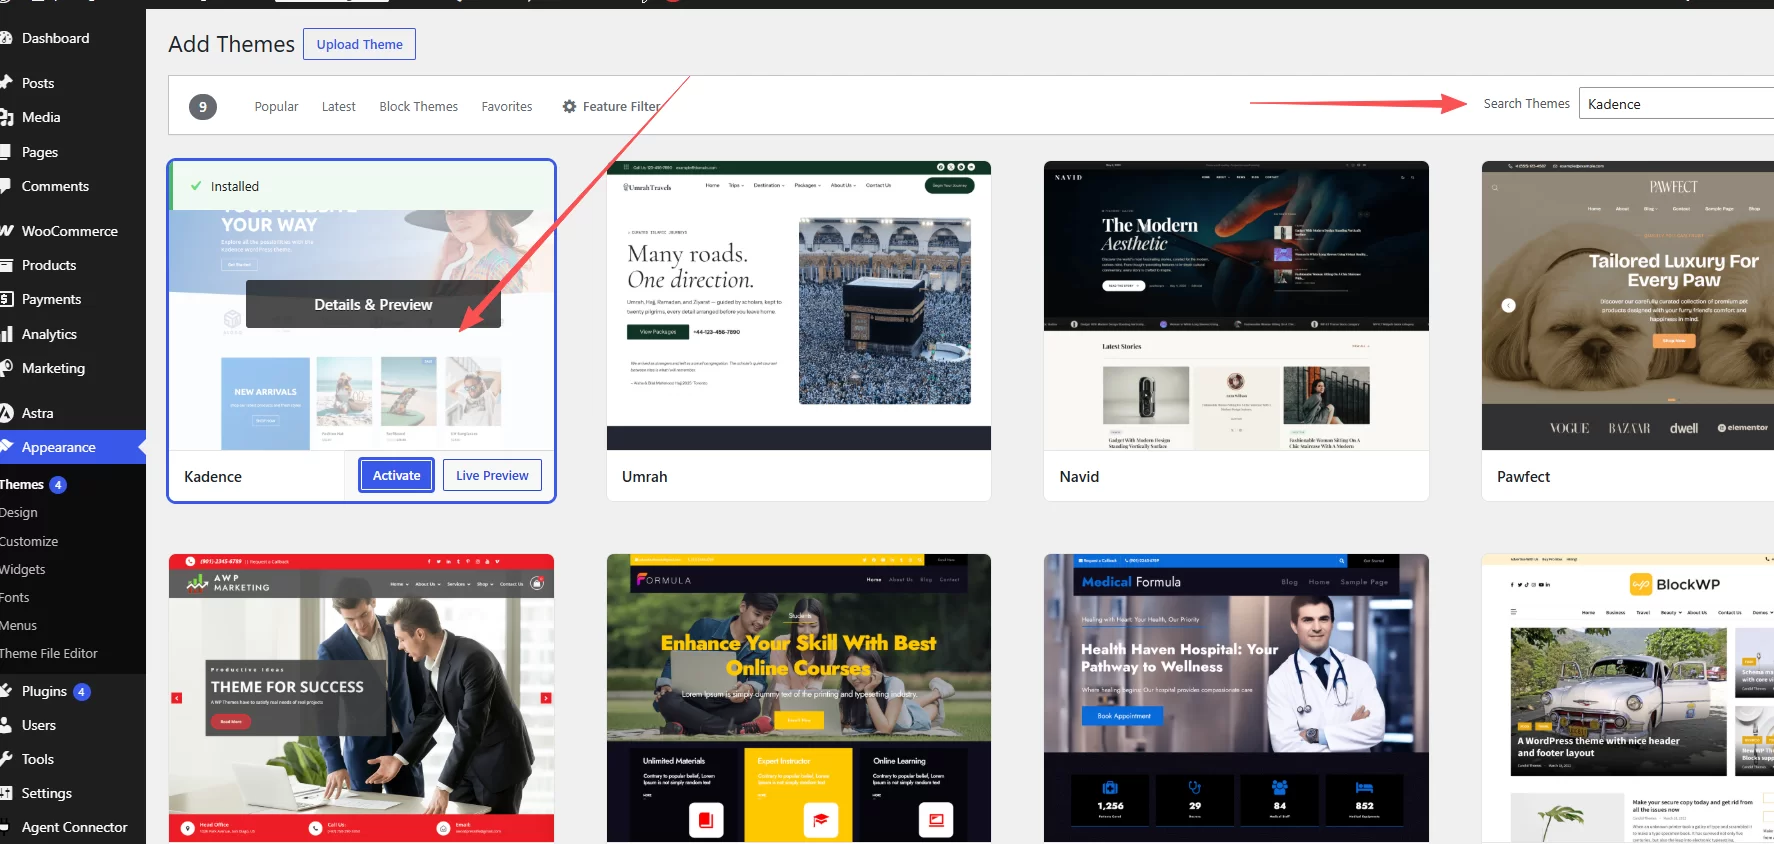
Task: Open Live Preview for Kadence
Action: pos(492,475)
